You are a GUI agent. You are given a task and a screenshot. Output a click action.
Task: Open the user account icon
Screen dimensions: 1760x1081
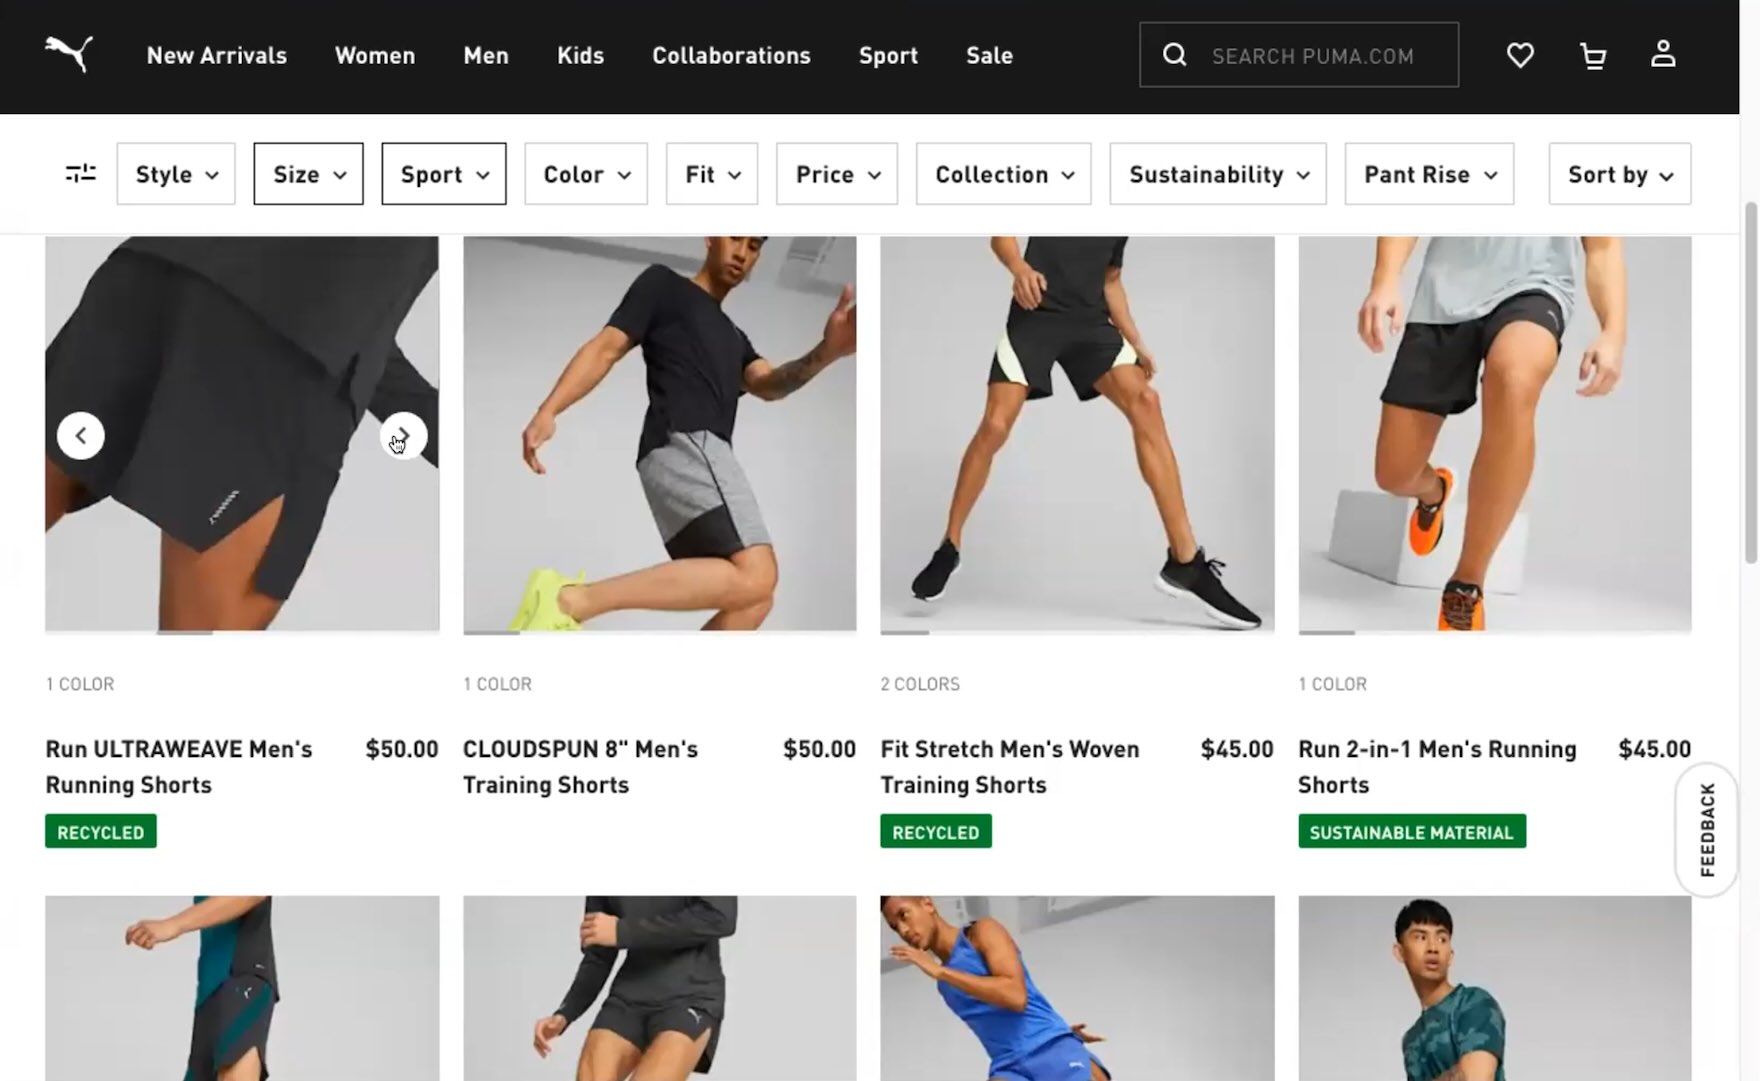click(x=1663, y=54)
